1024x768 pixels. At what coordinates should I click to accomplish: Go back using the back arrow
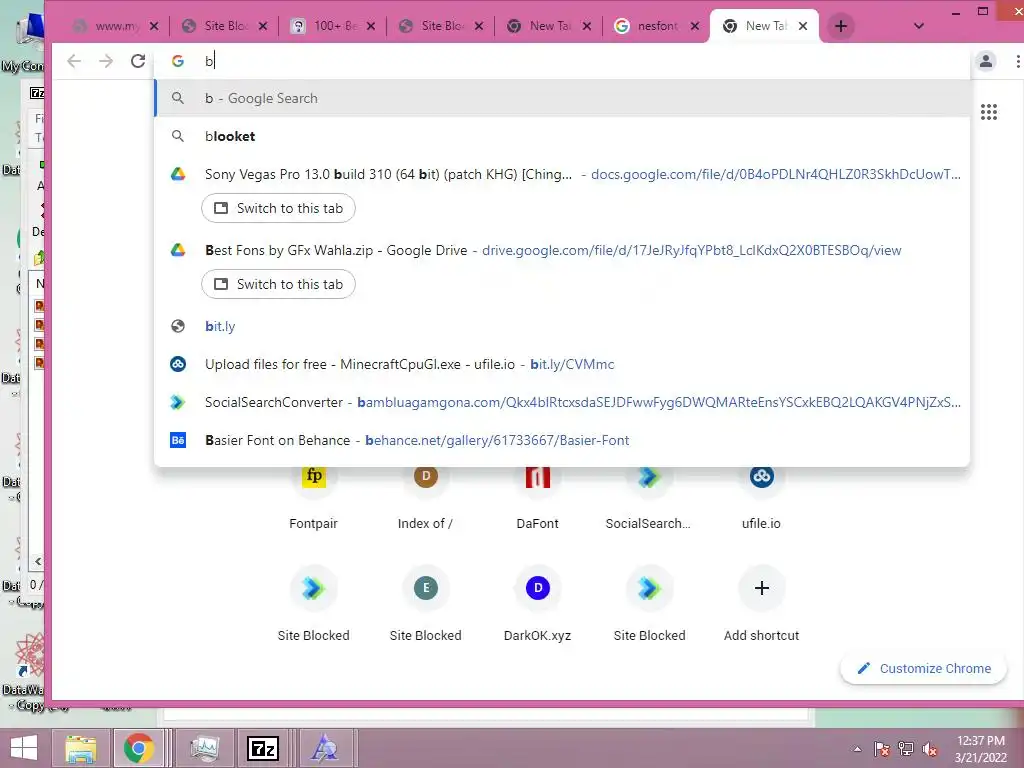tap(74, 61)
